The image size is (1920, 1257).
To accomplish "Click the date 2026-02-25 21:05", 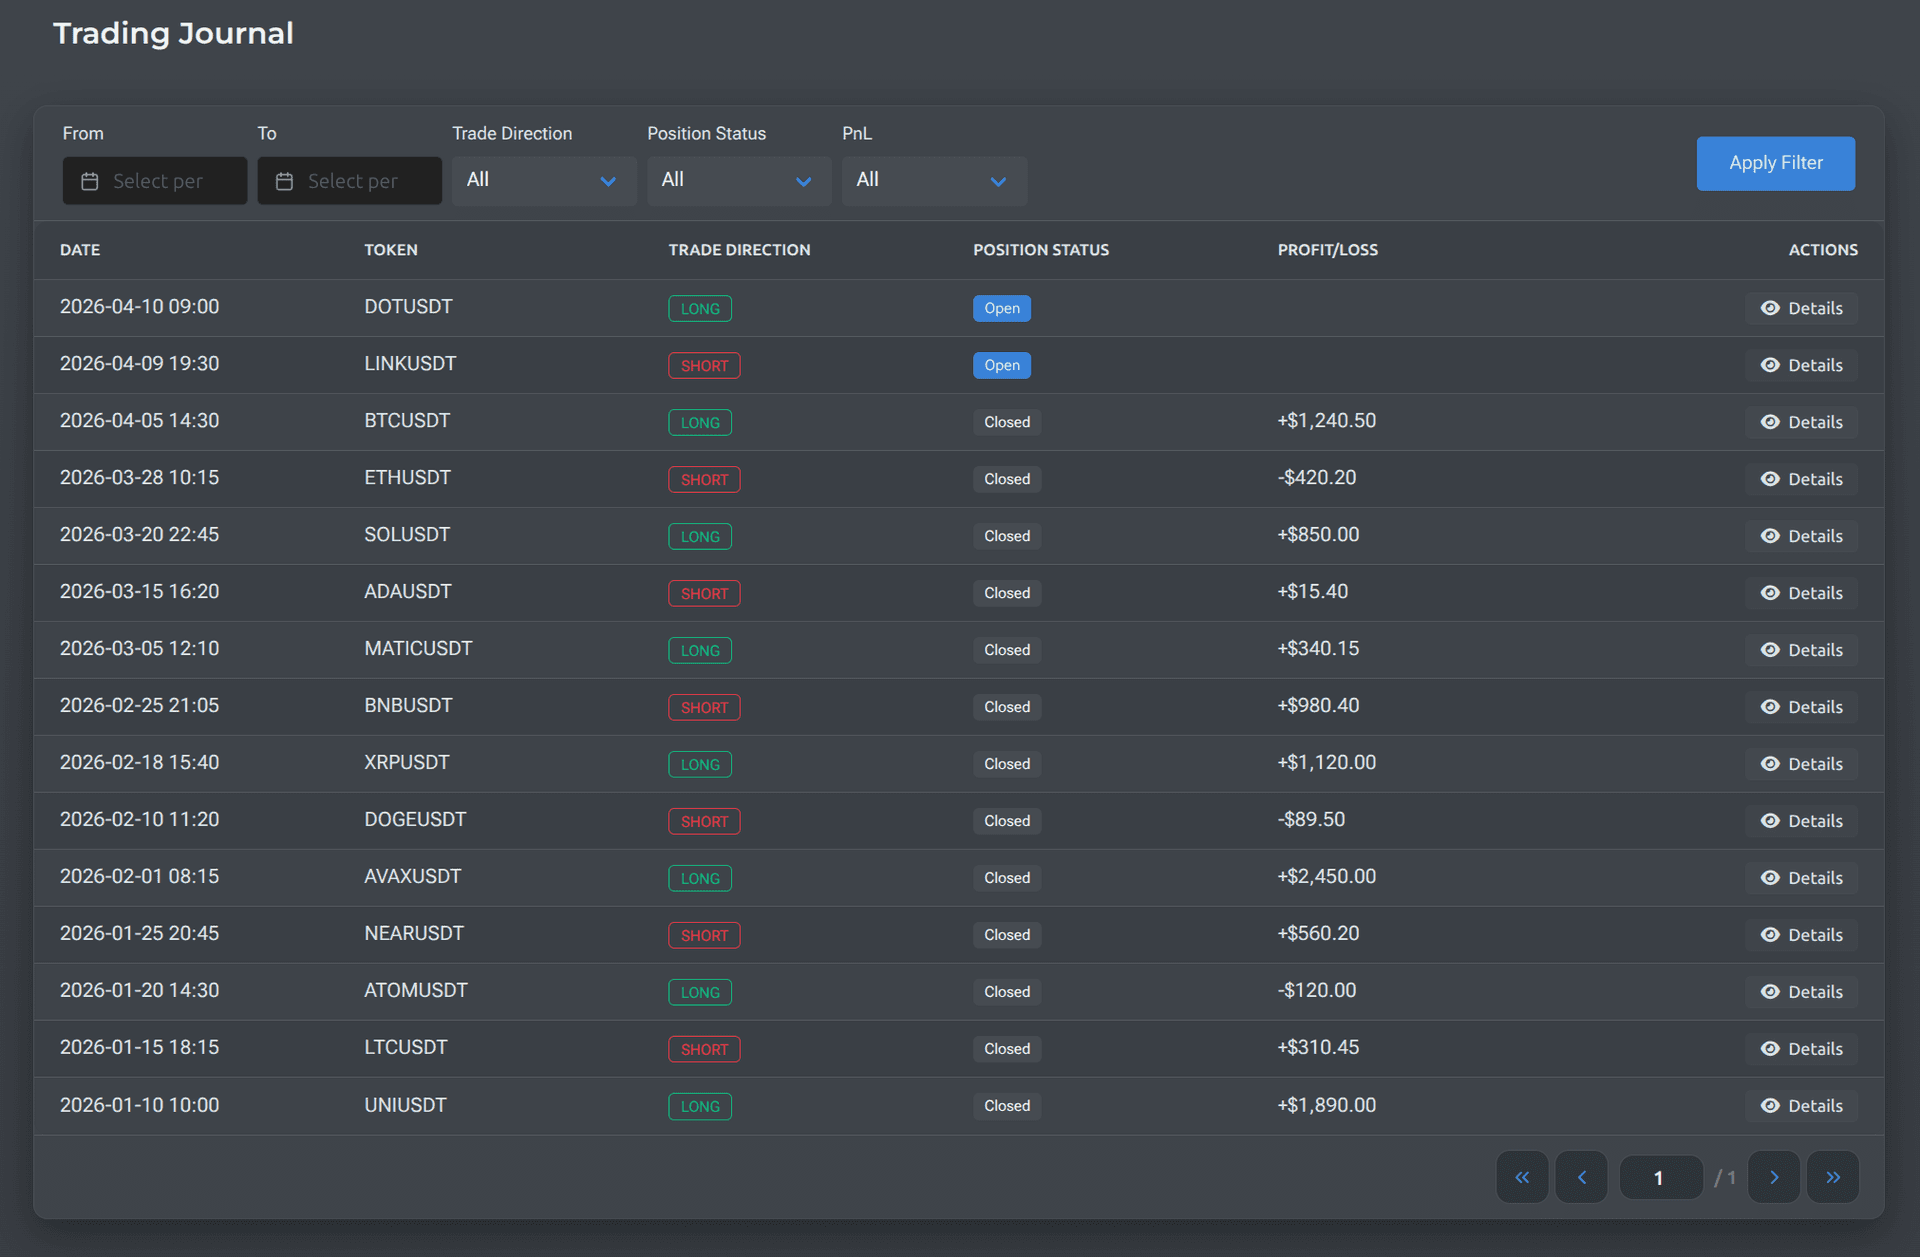I will coord(139,706).
